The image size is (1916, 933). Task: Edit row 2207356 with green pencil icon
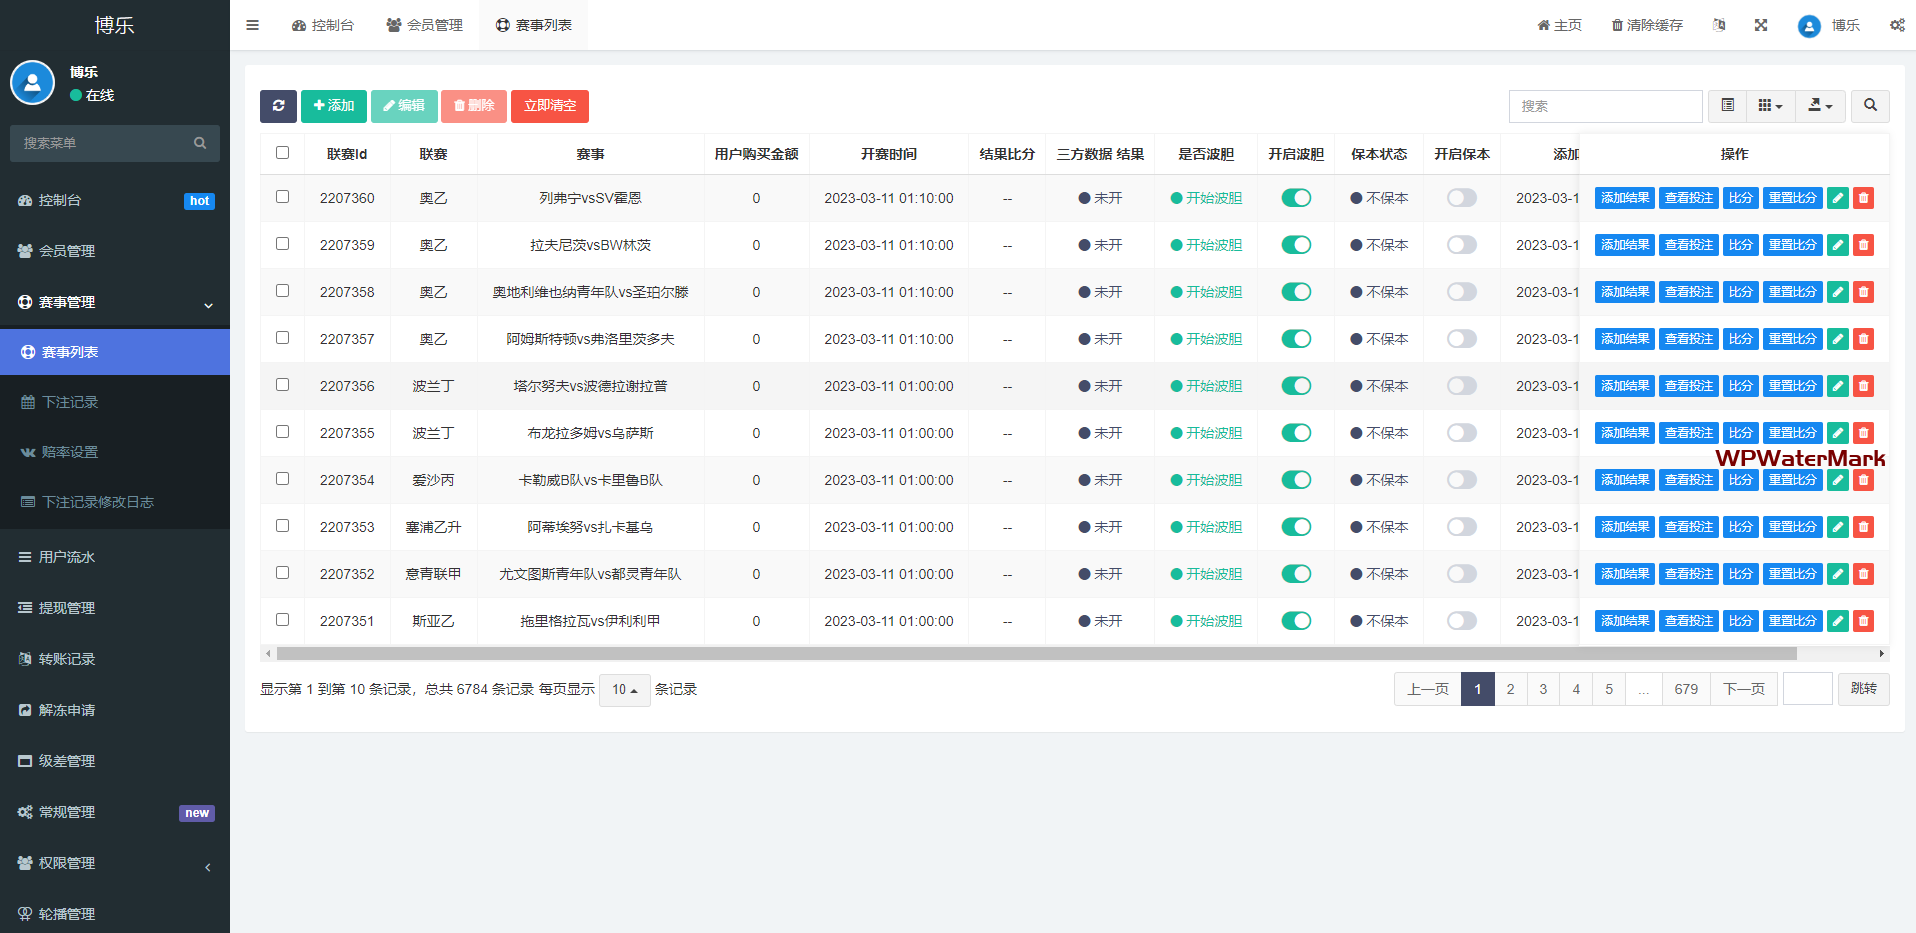coord(1838,386)
